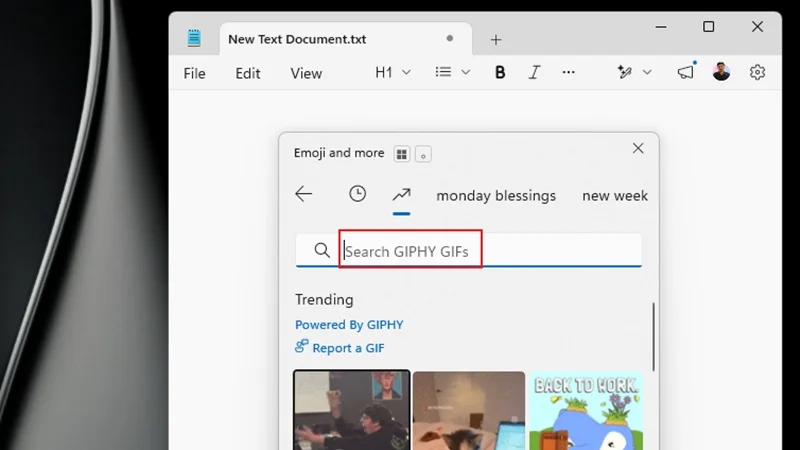This screenshot has height=450, width=800.
Task: Click the GIF panel vertical scrollbar
Action: tap(653, 337)
